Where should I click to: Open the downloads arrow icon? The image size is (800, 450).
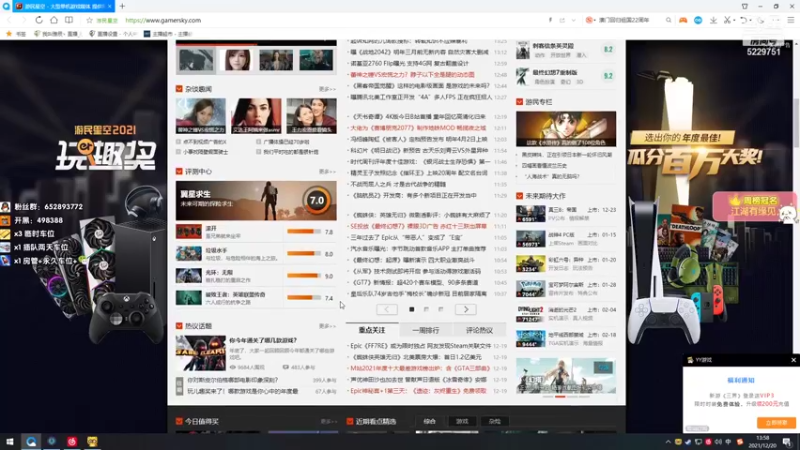point(713,20)
